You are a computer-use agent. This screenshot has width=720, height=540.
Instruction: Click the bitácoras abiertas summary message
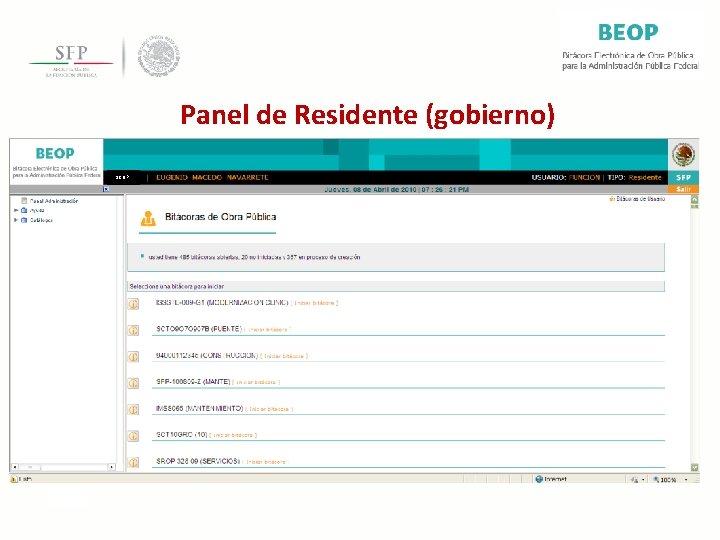click(x=254, y=257)
